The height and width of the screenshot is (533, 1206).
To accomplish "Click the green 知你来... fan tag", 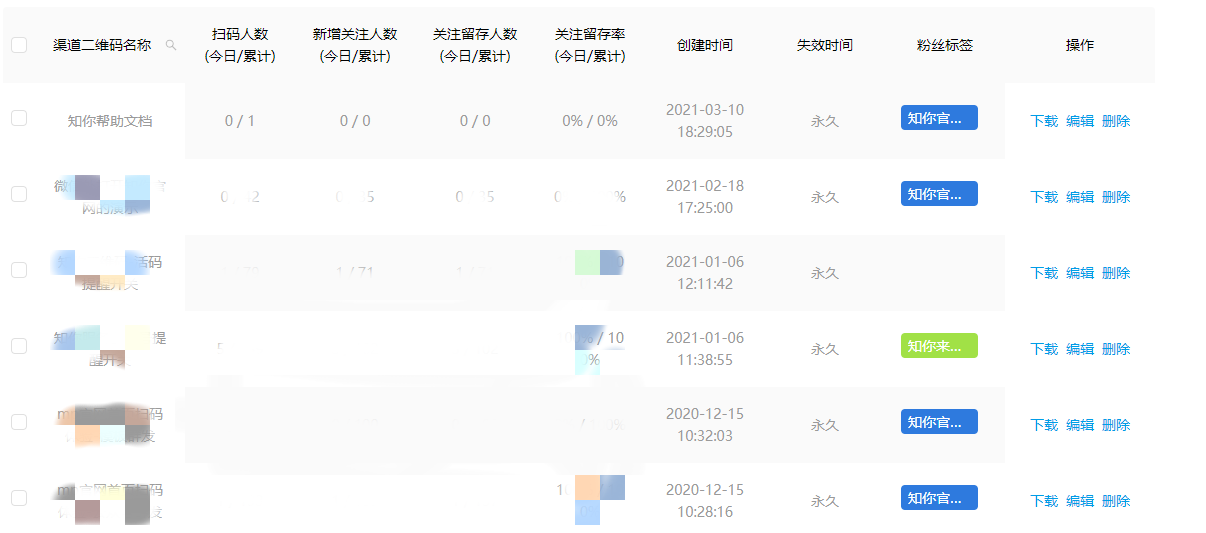I will 939,346.
